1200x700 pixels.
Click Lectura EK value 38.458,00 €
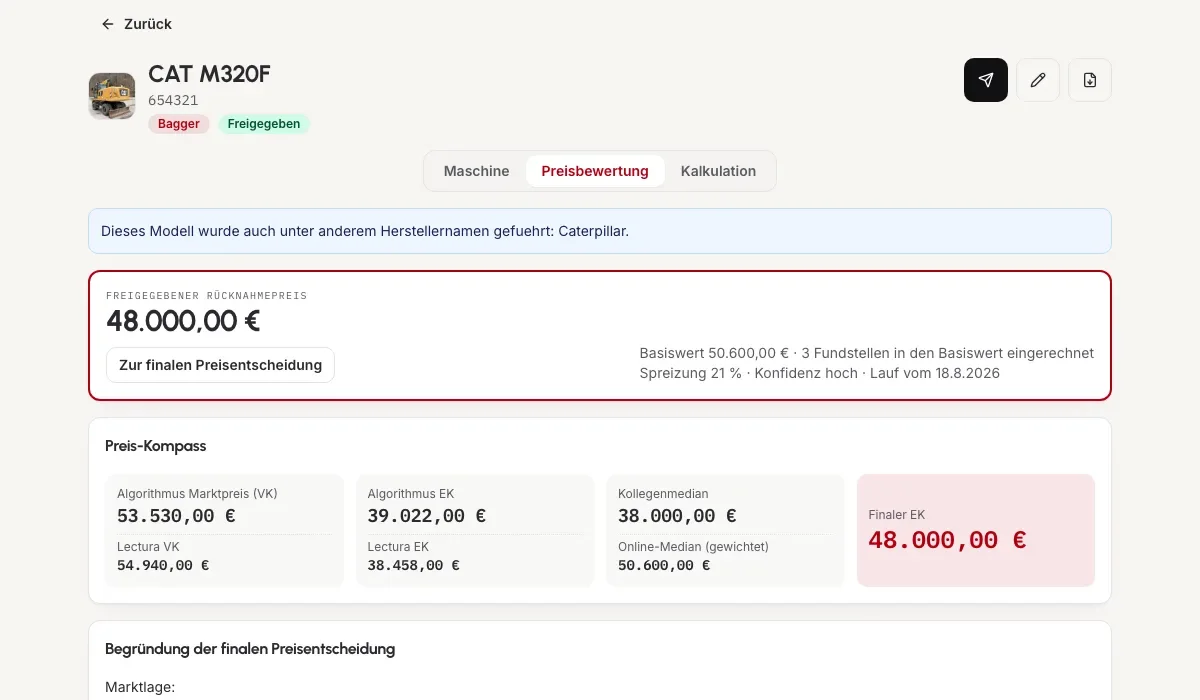(x=413, y=565)
